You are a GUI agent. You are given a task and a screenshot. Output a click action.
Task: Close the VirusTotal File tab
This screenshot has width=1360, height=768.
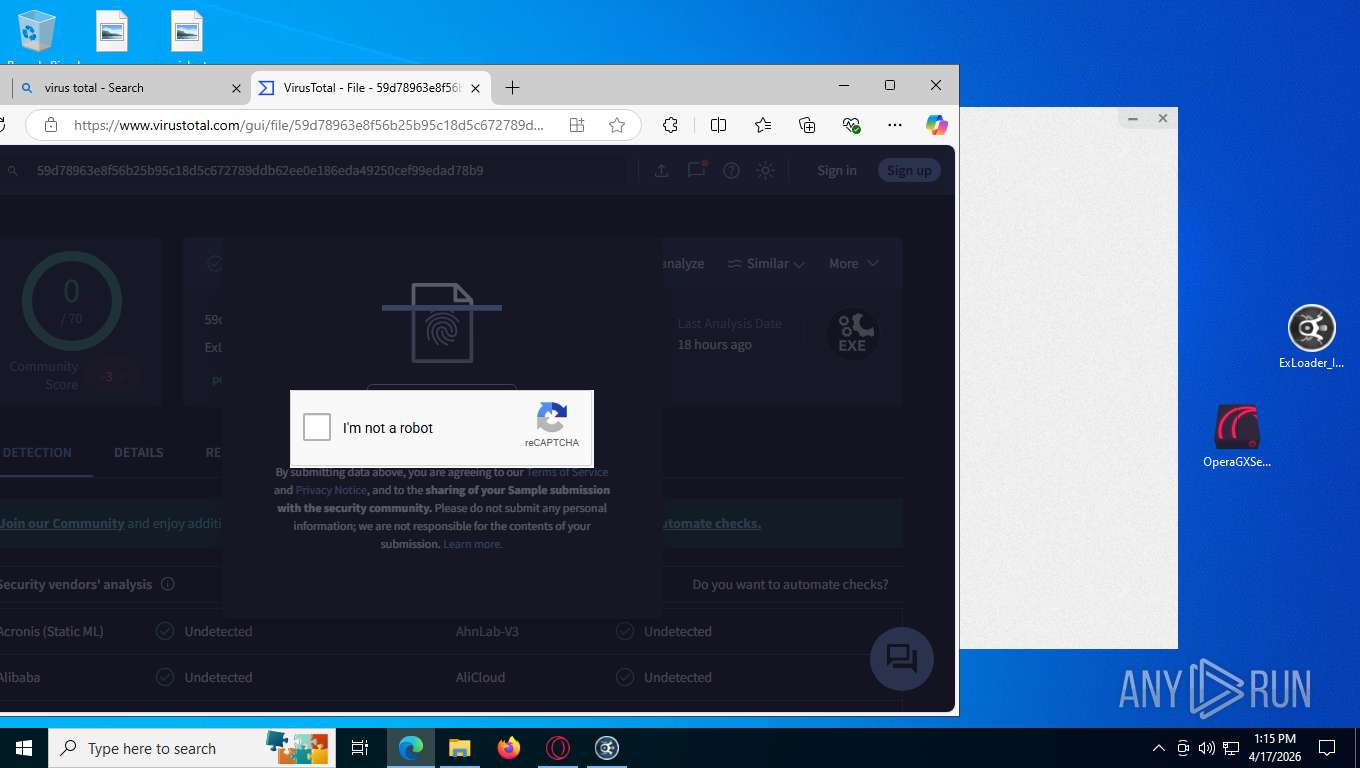(x=476, y=88)
